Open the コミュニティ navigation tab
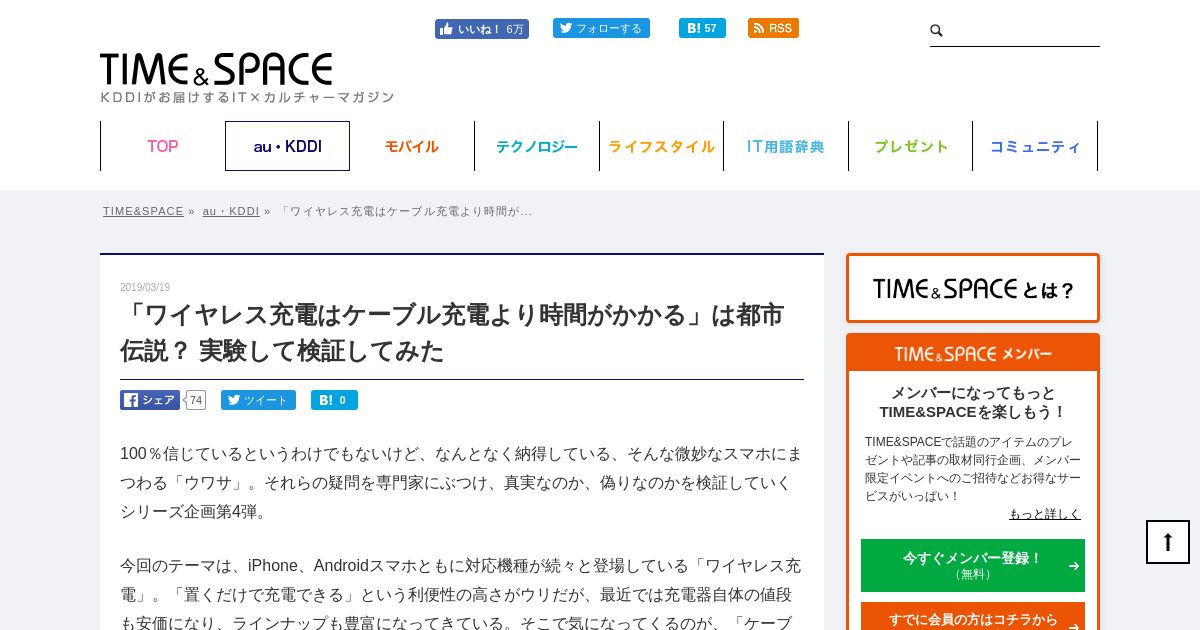1200x630 pixels. pyautogui.click(x=1035, y=146)
